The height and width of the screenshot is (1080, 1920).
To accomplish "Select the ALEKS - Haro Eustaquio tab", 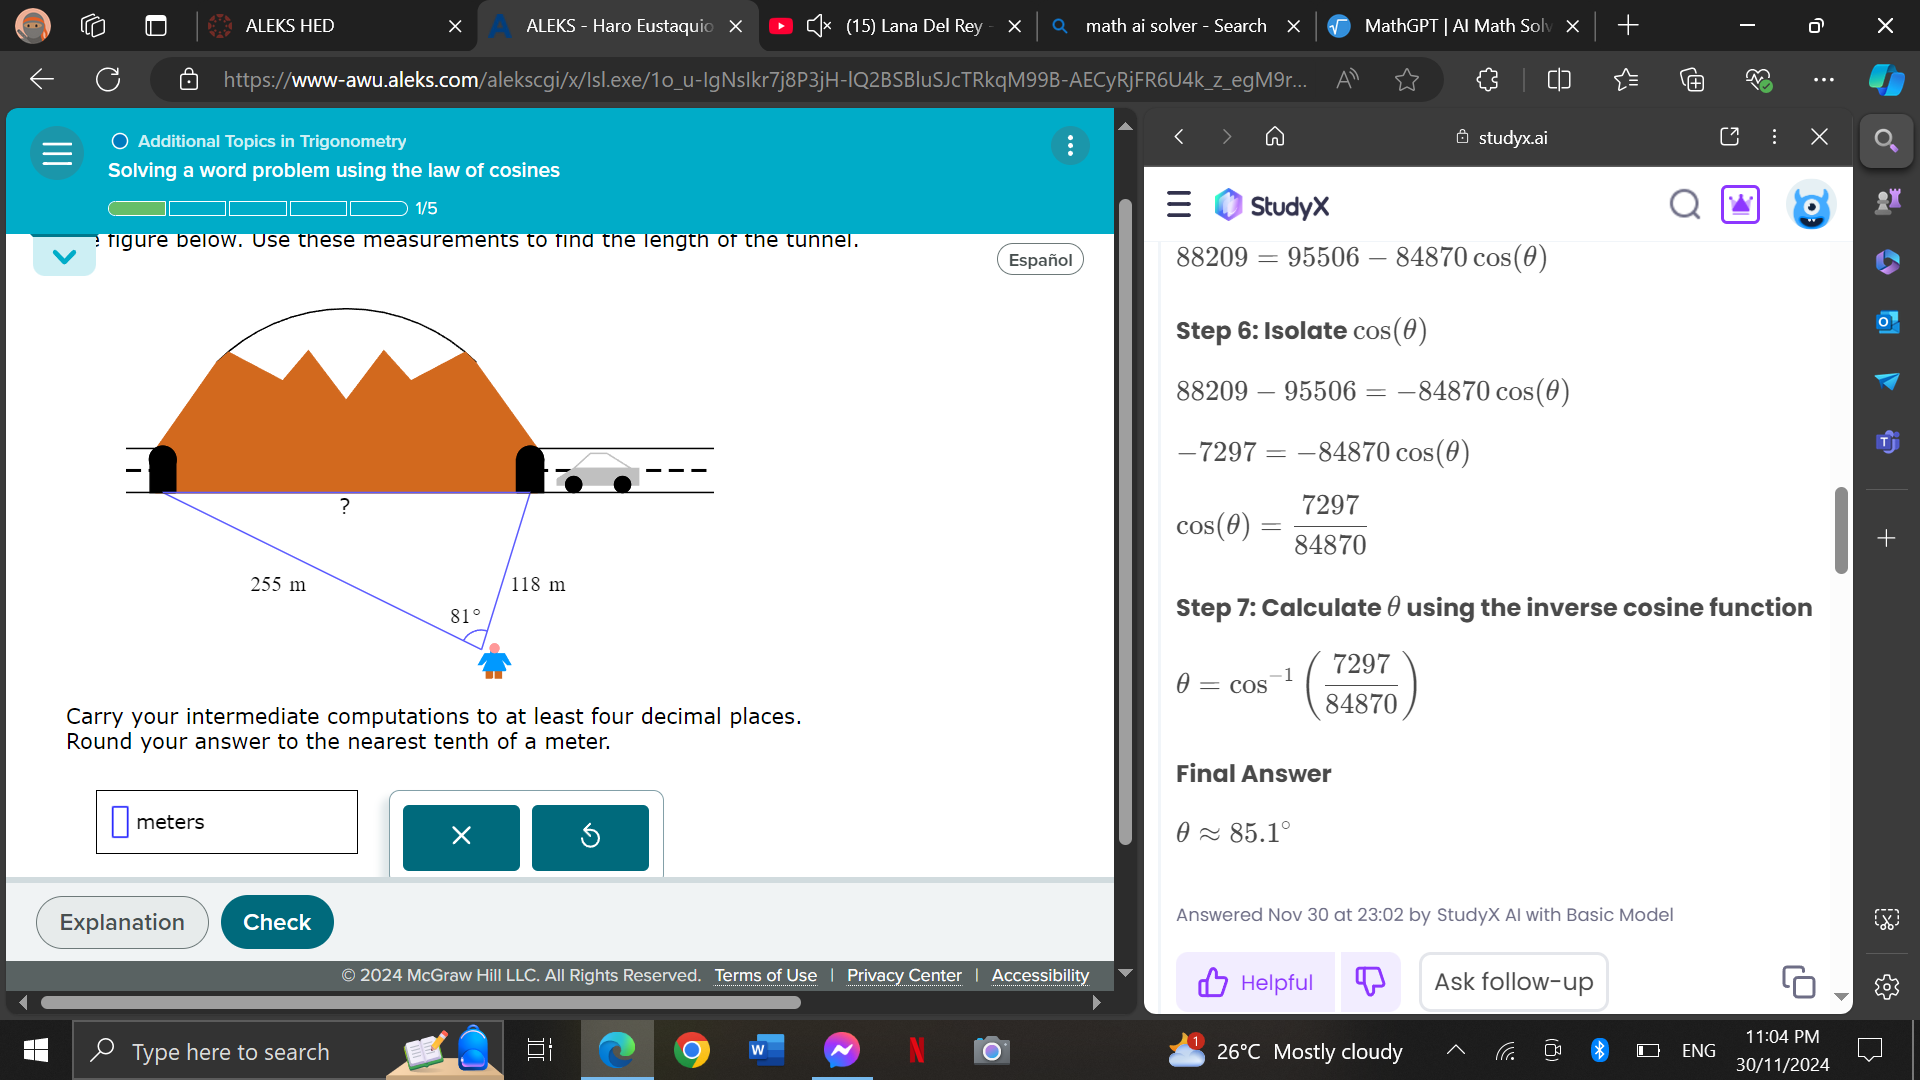I will (x=618, y=26).
